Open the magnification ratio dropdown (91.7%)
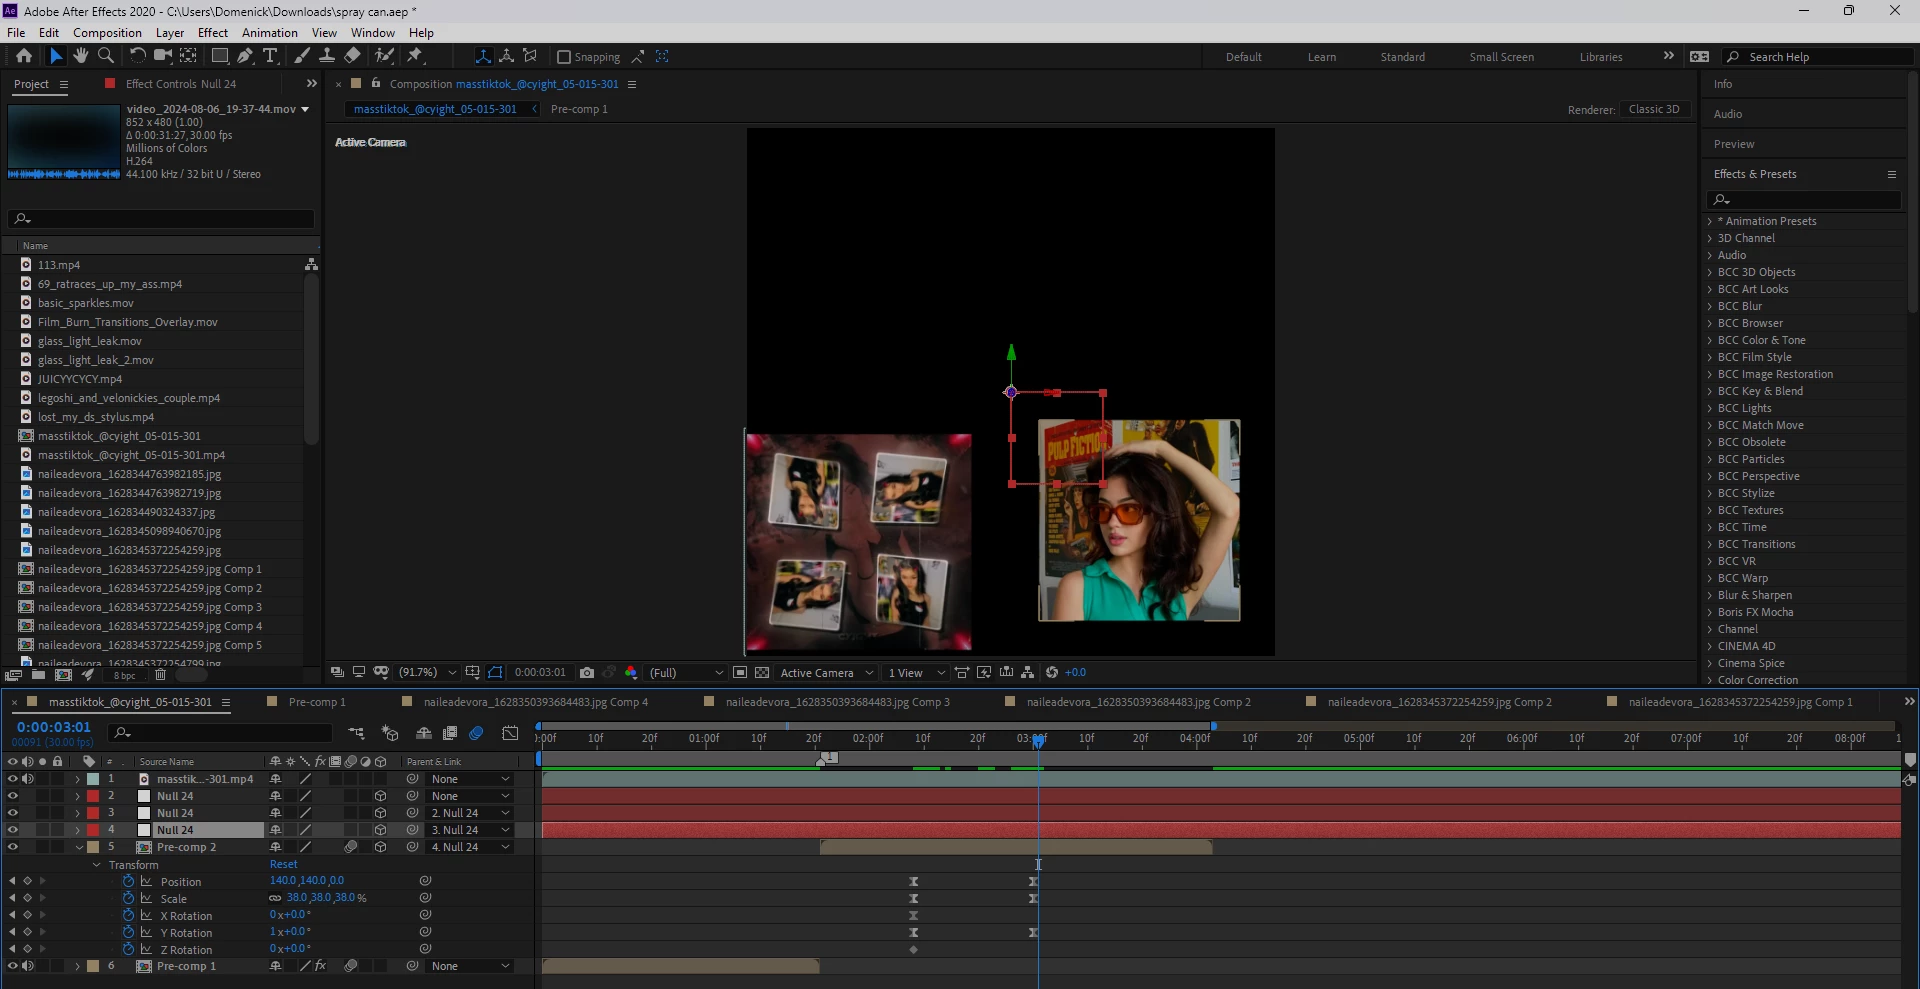This screenshot has height=989, width=1920. click(428, 673)
